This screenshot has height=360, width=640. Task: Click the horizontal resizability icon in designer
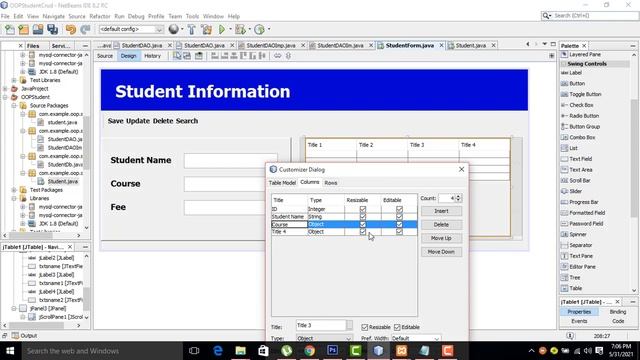278,56
